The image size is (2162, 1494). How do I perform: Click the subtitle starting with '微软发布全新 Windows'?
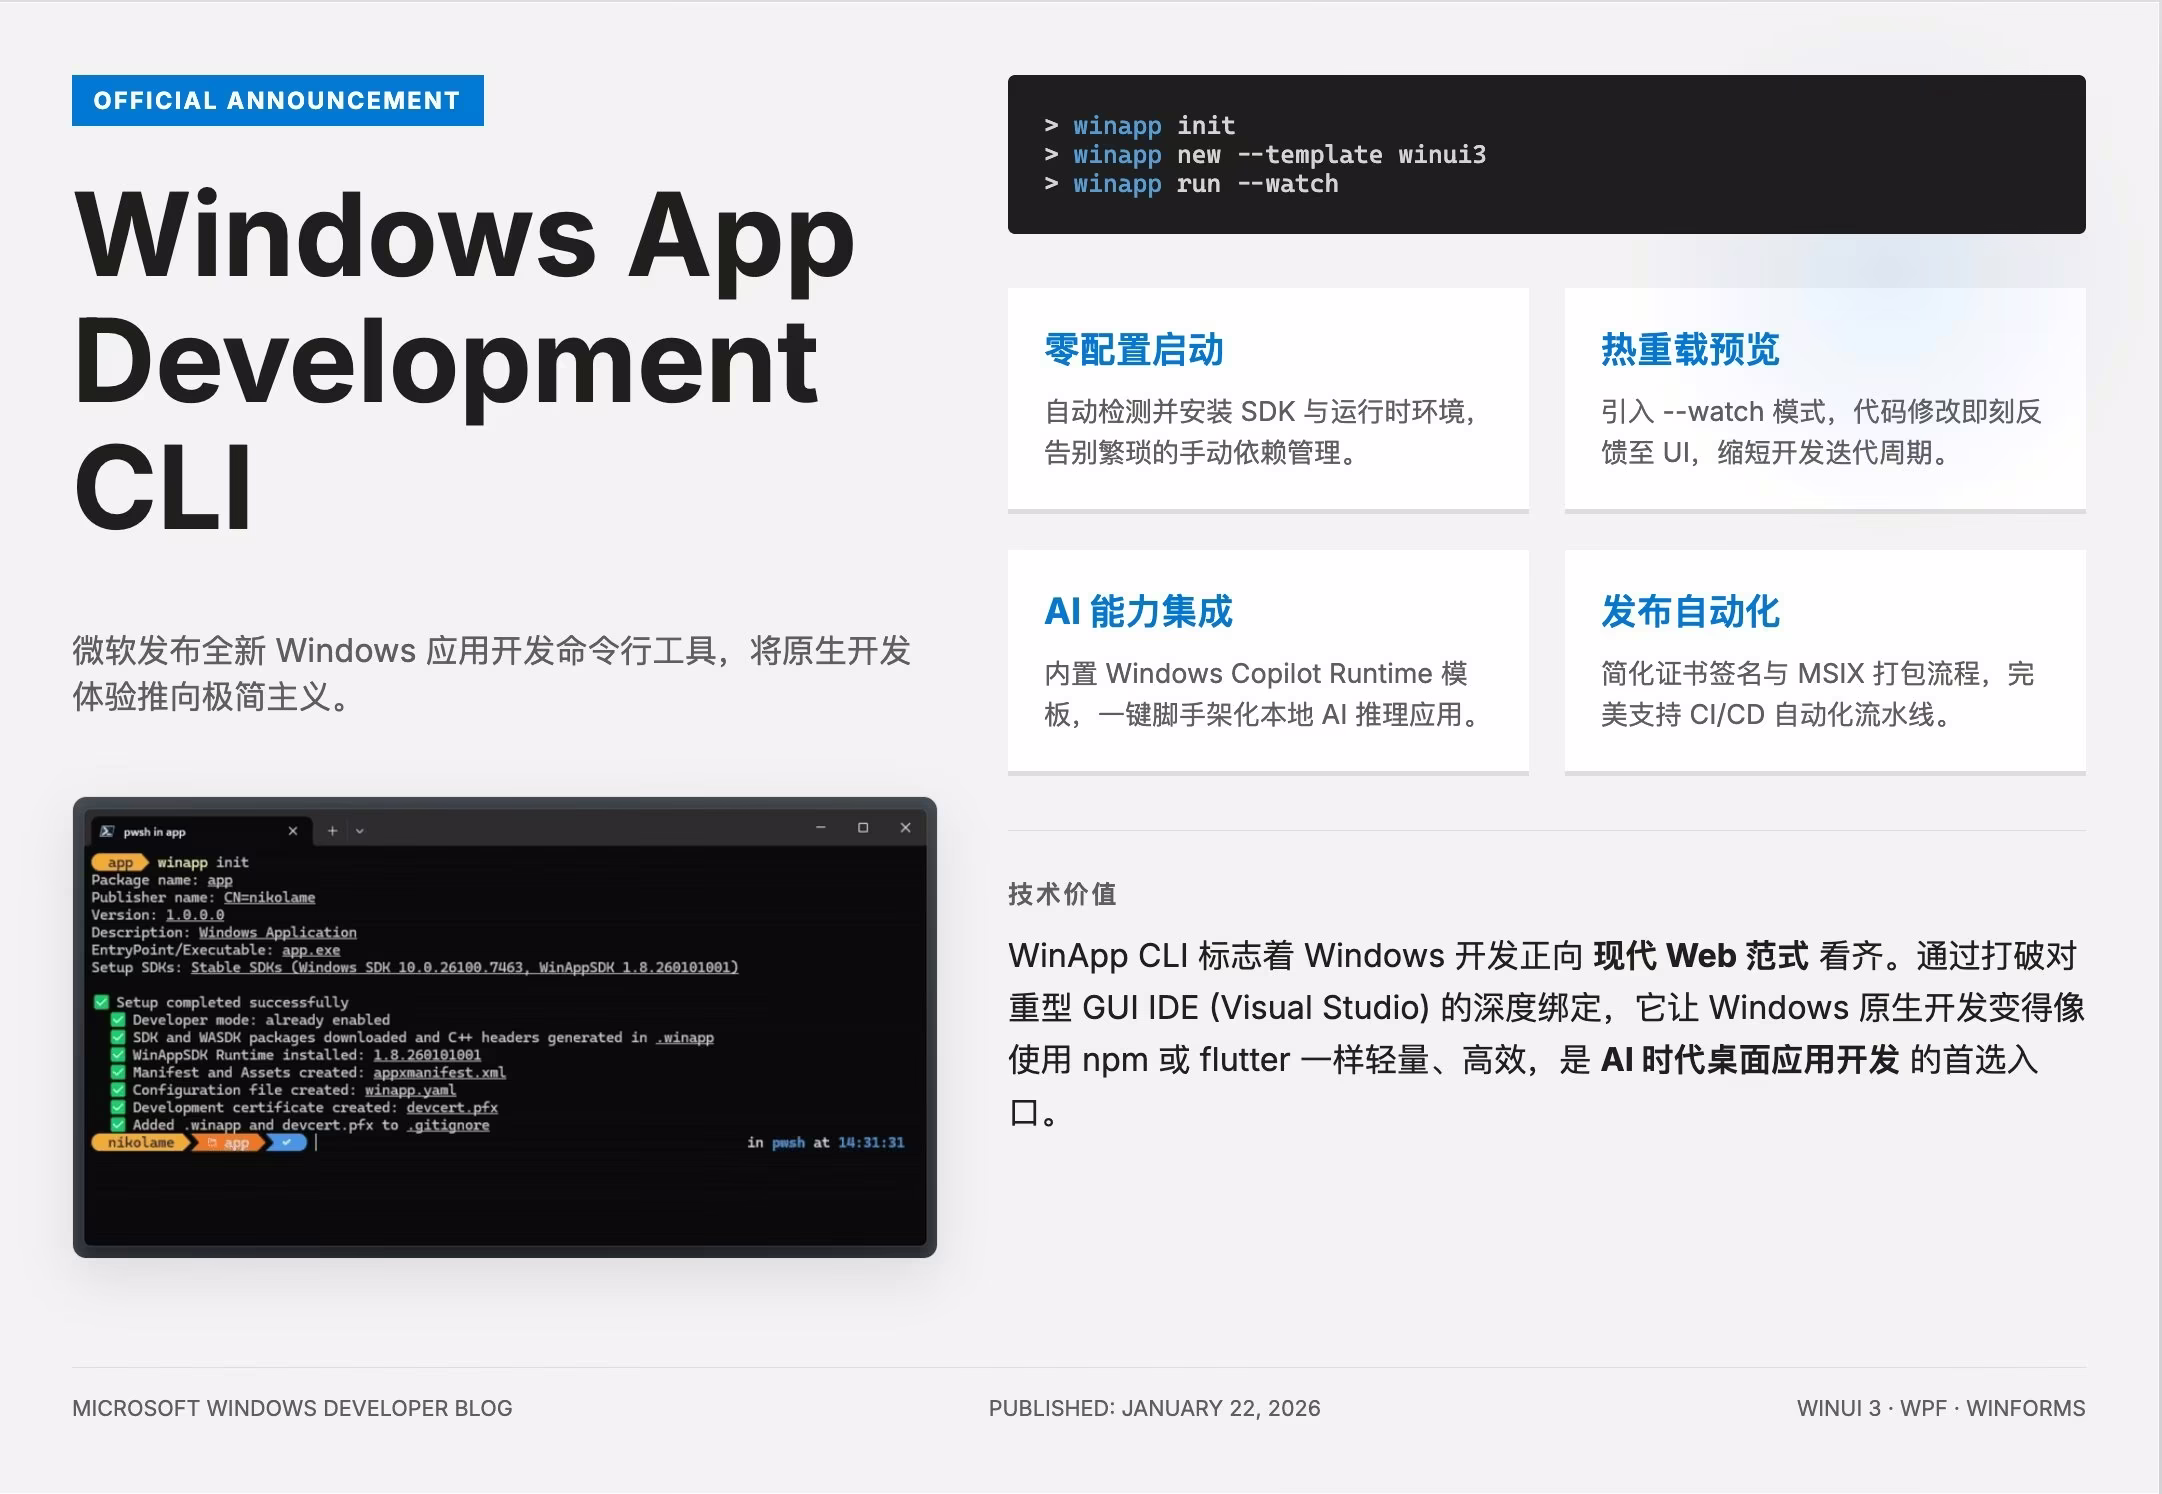pos(491,673)
